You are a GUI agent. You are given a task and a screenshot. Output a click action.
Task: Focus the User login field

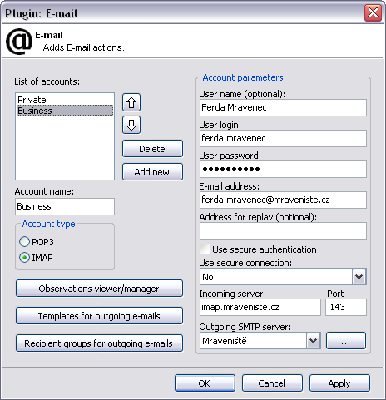pyautogui.click(x=283, y=138)
